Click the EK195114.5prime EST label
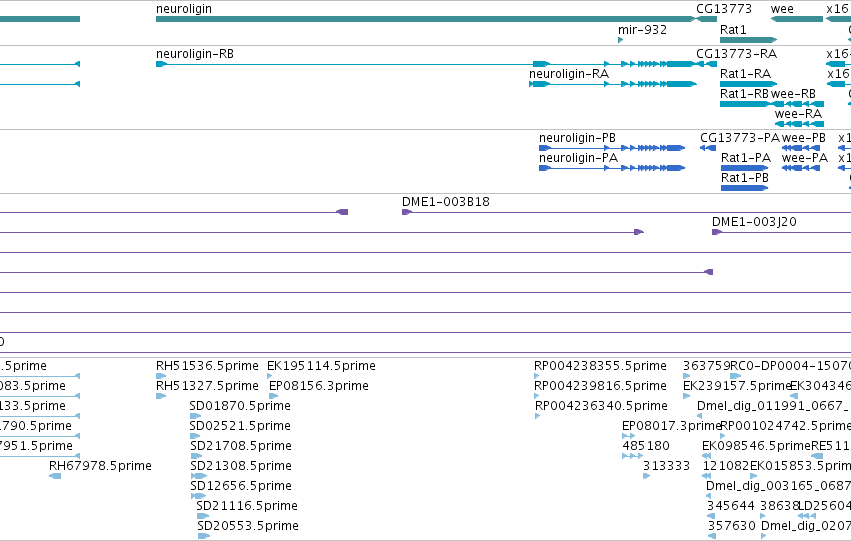The image size is (851, 541). coord(321,366)
